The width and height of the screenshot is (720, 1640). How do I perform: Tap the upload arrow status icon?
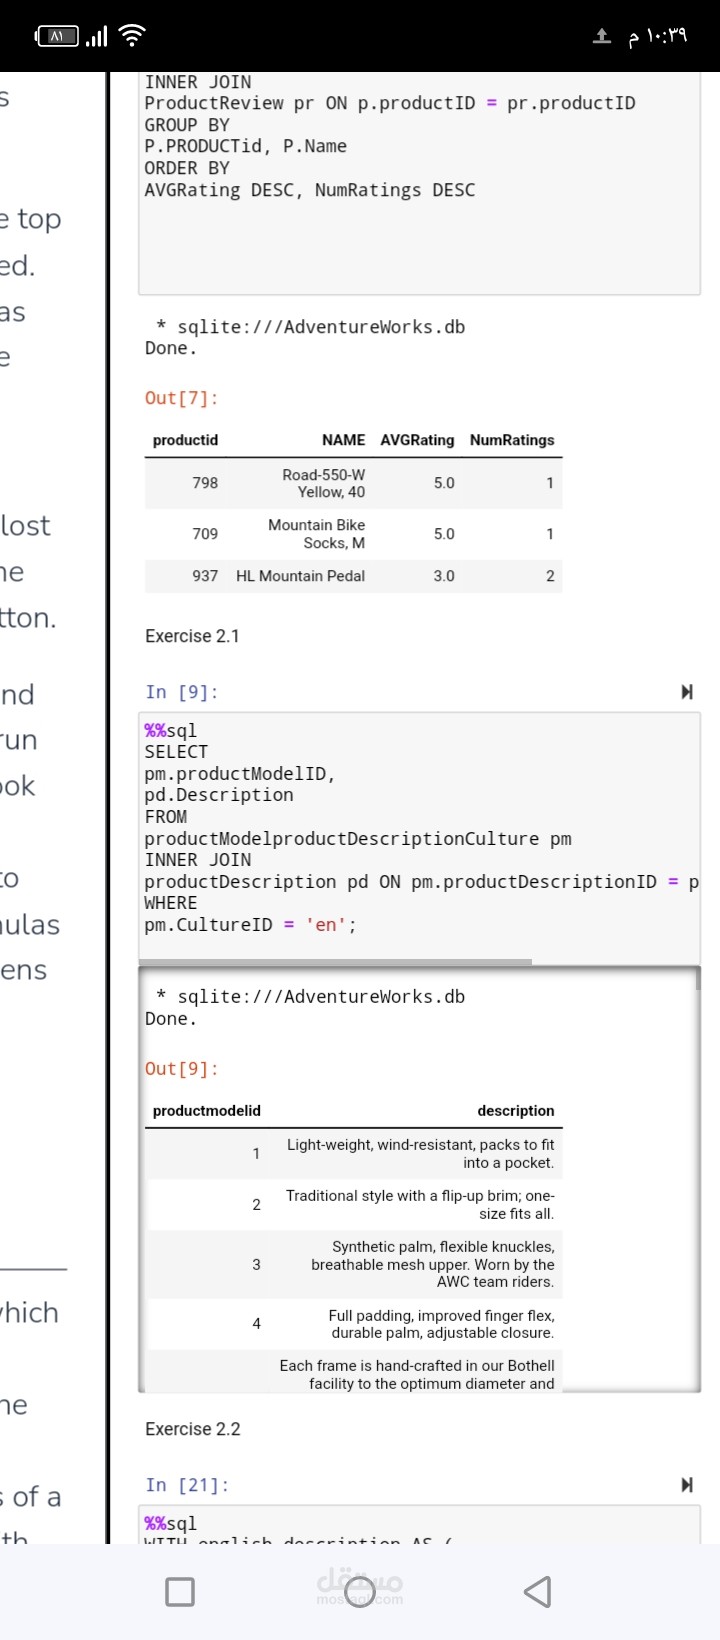(602, 37)
